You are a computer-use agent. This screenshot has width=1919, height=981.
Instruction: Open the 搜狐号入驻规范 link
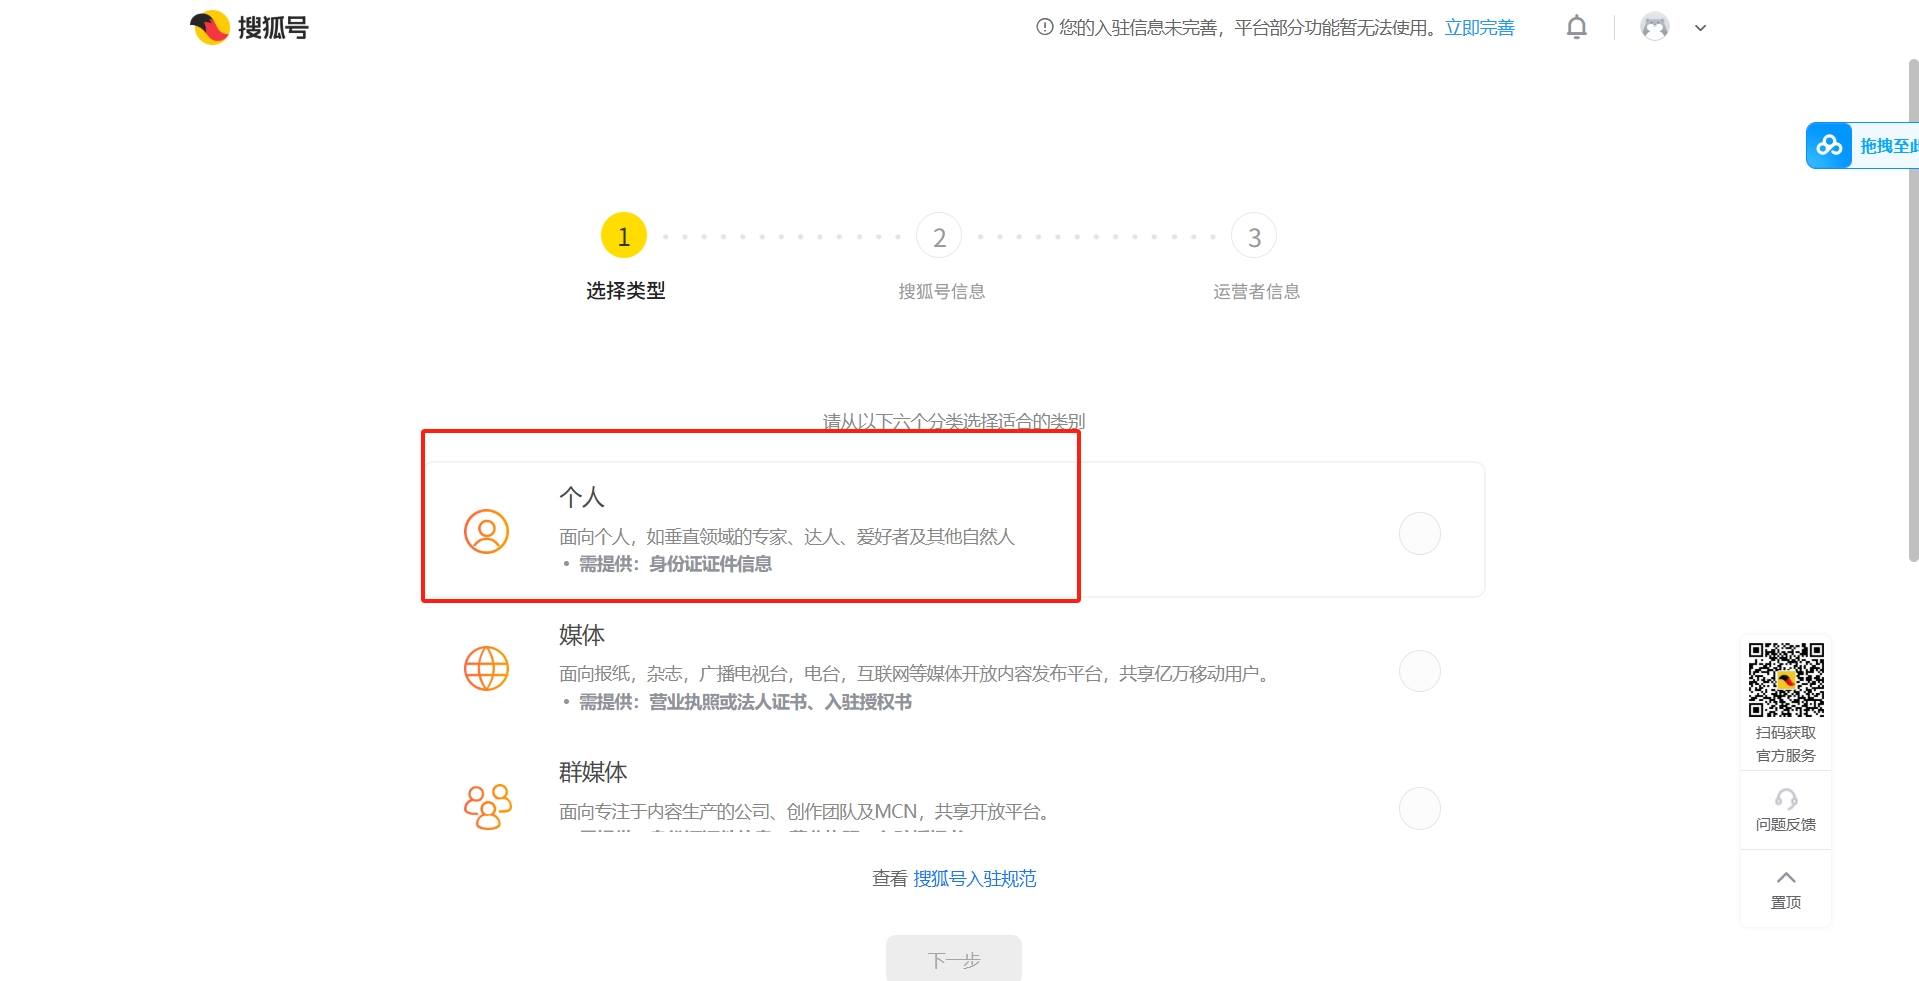975,878
